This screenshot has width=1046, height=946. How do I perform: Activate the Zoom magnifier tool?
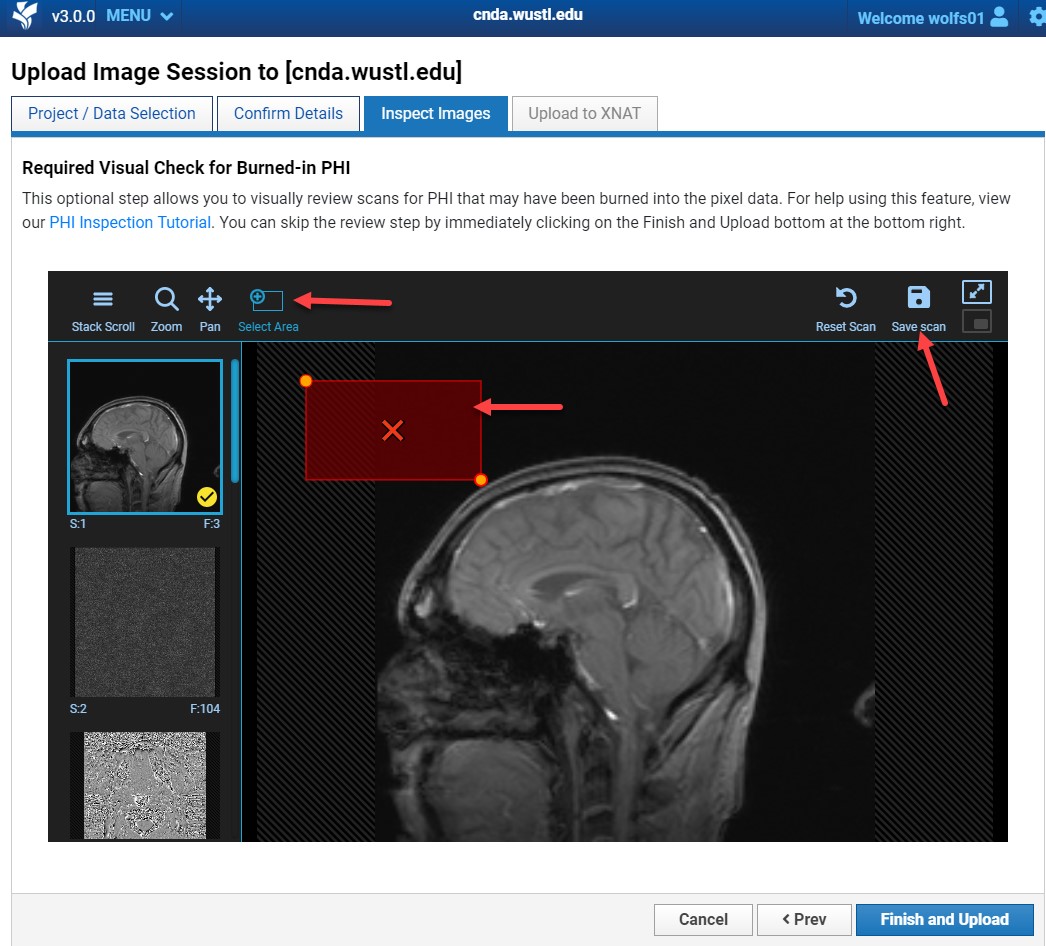(x=166, y=309)
